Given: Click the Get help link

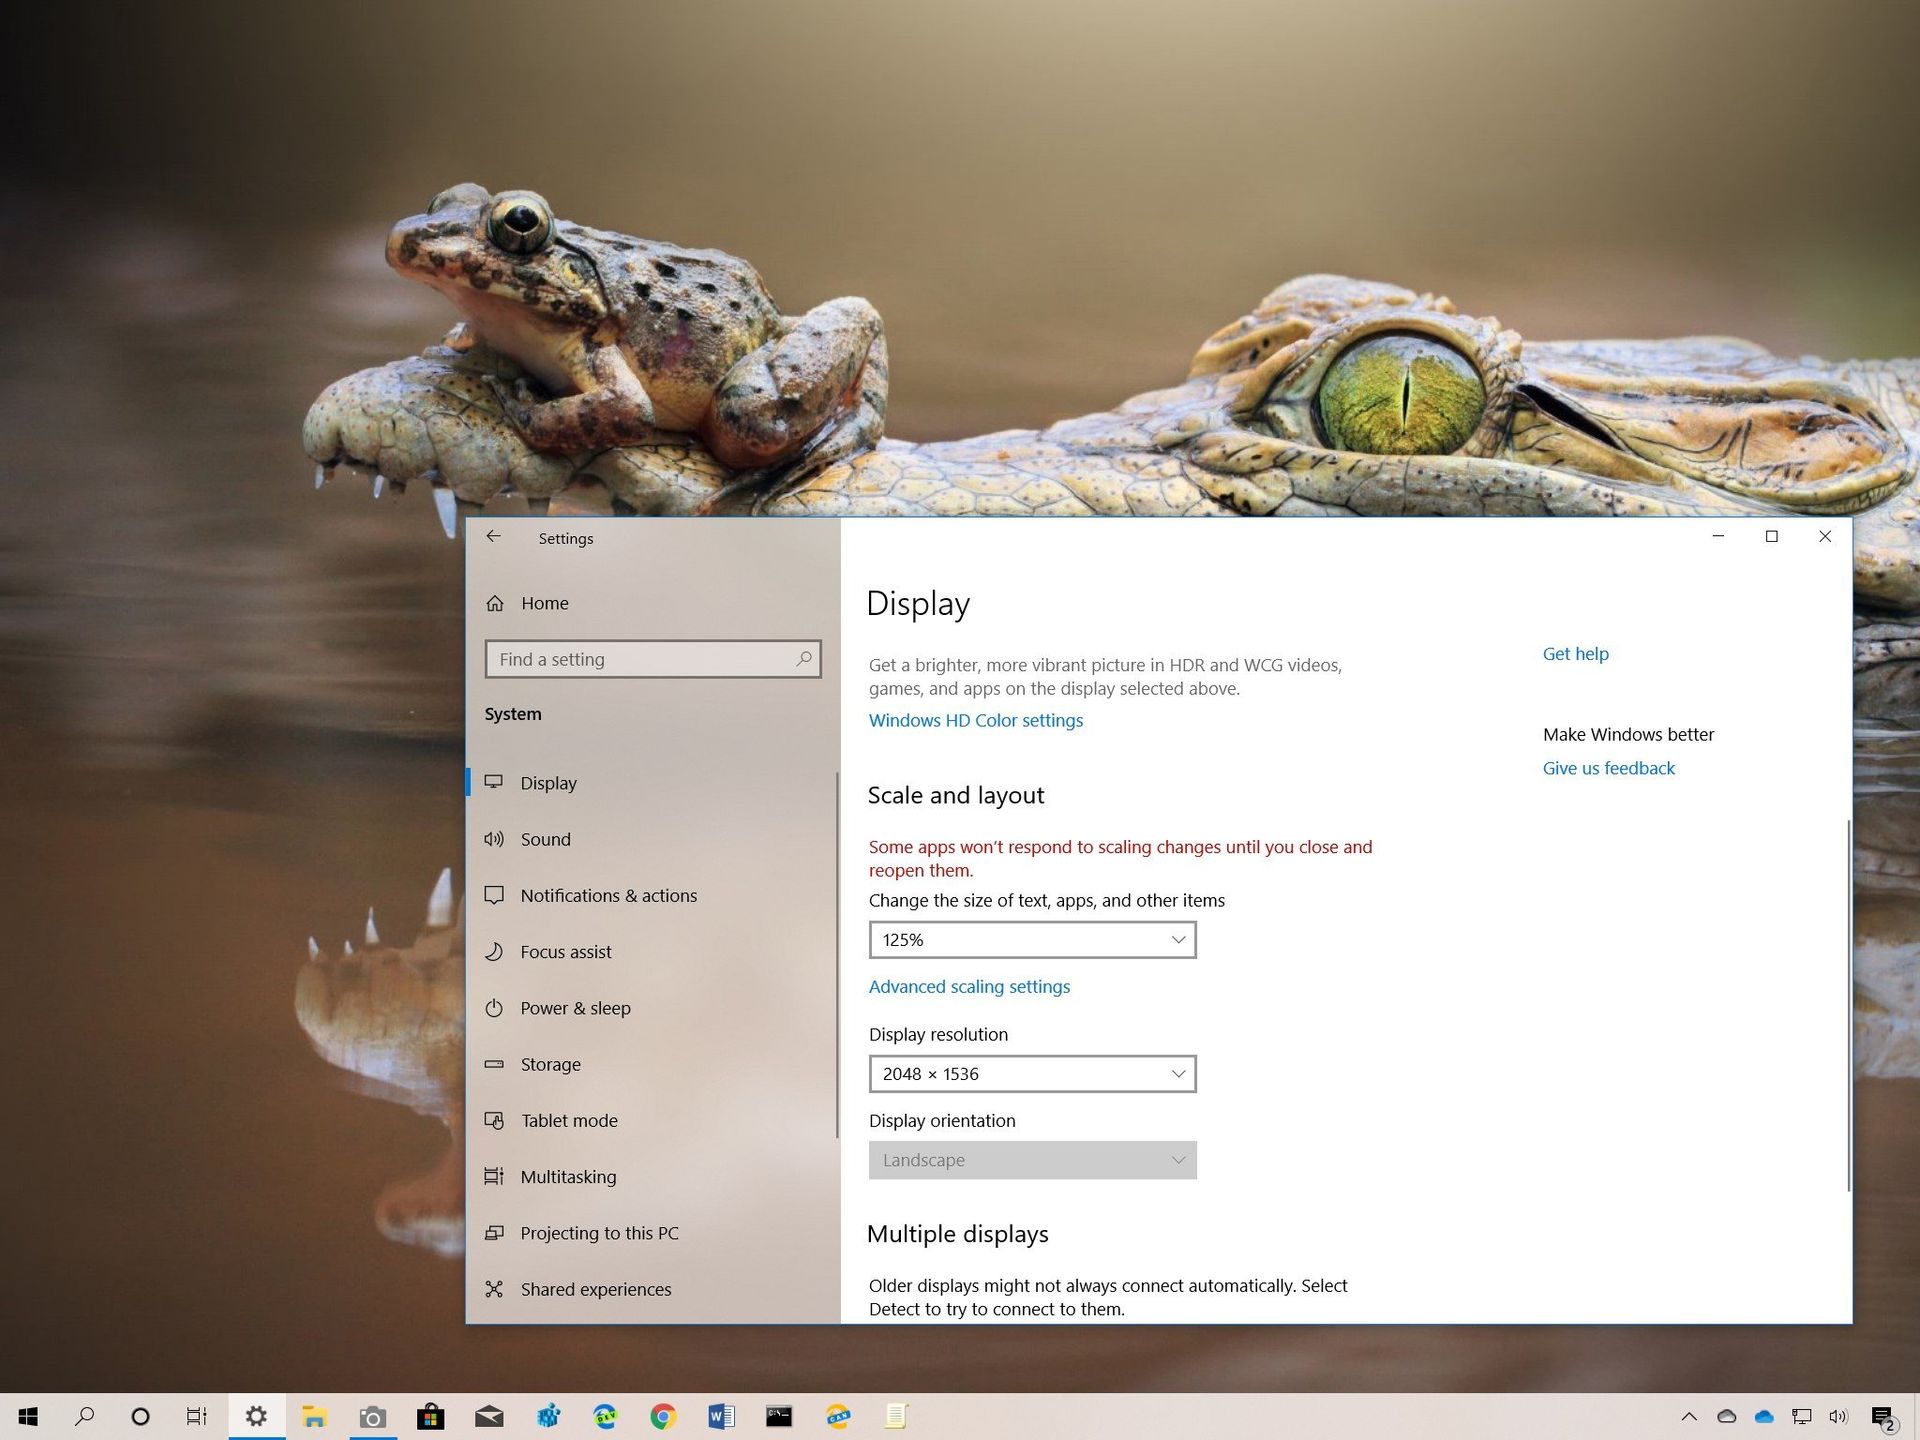Looking at the screenshot, I should pyautogui.click(x=1575, y=654).
